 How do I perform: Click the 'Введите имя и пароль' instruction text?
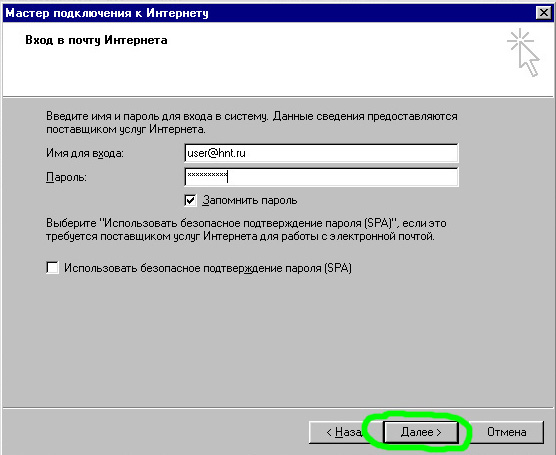pyautogui.click(x=252, y=123)
